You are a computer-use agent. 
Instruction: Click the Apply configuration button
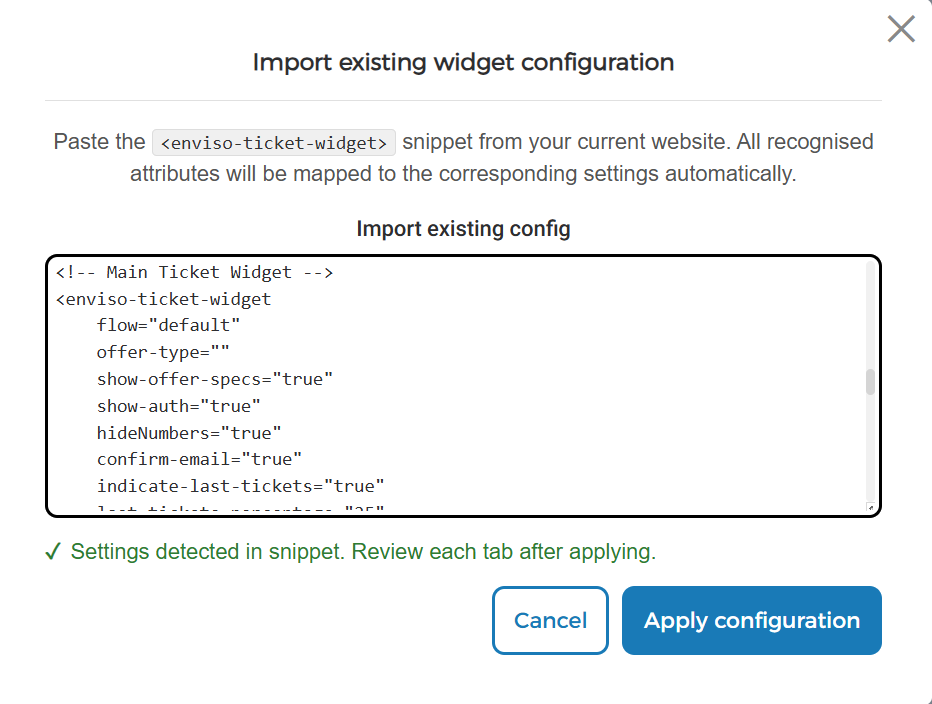pyautogui.click(x=751, y=620)
